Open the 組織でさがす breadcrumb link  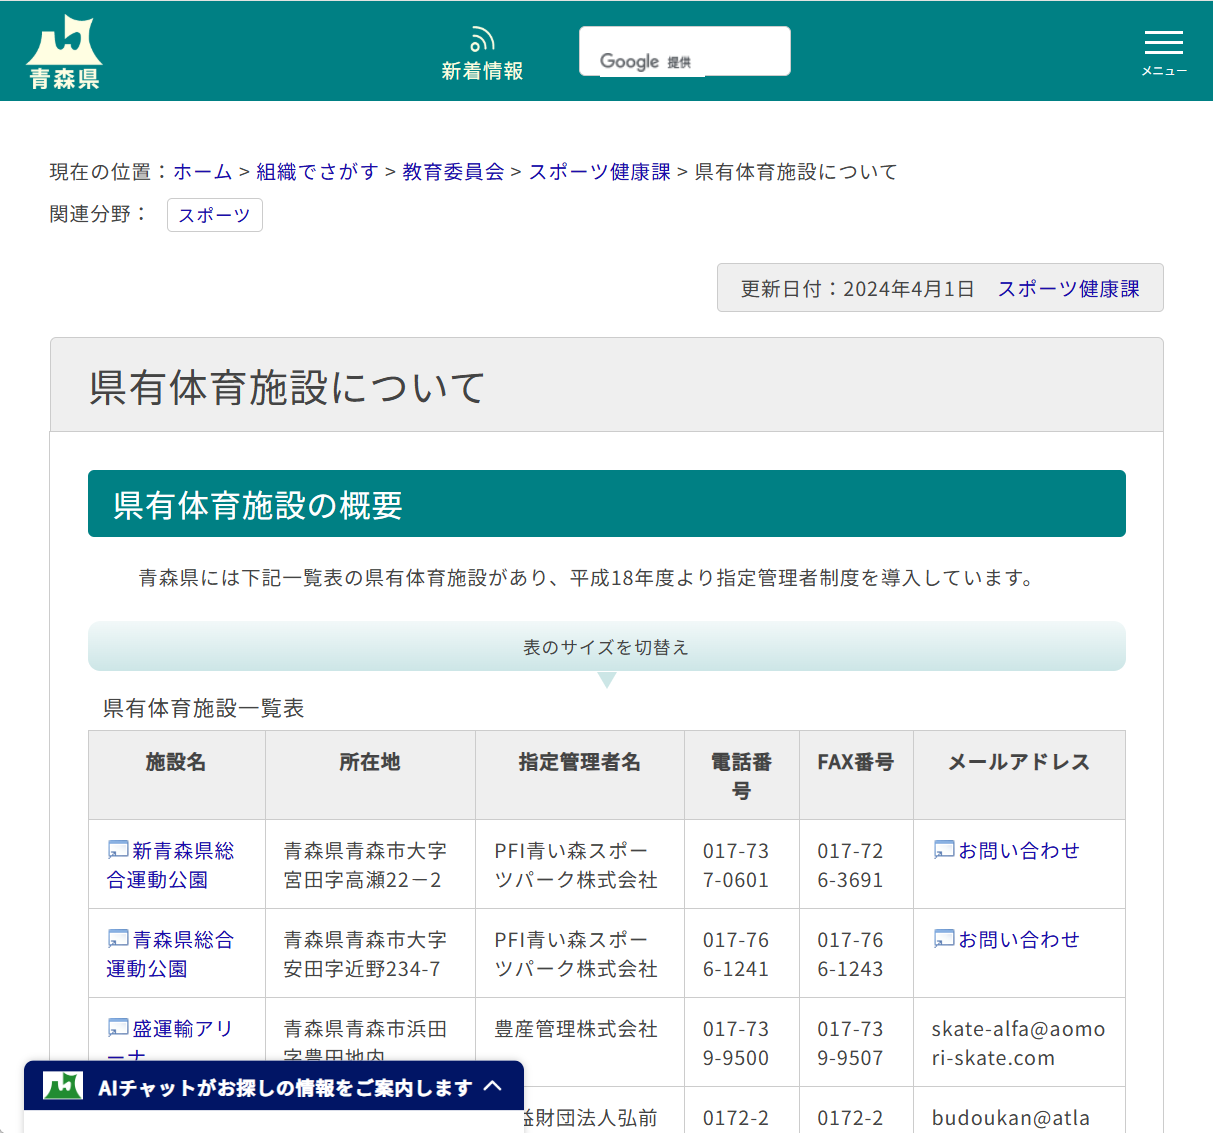pos(316,171)
